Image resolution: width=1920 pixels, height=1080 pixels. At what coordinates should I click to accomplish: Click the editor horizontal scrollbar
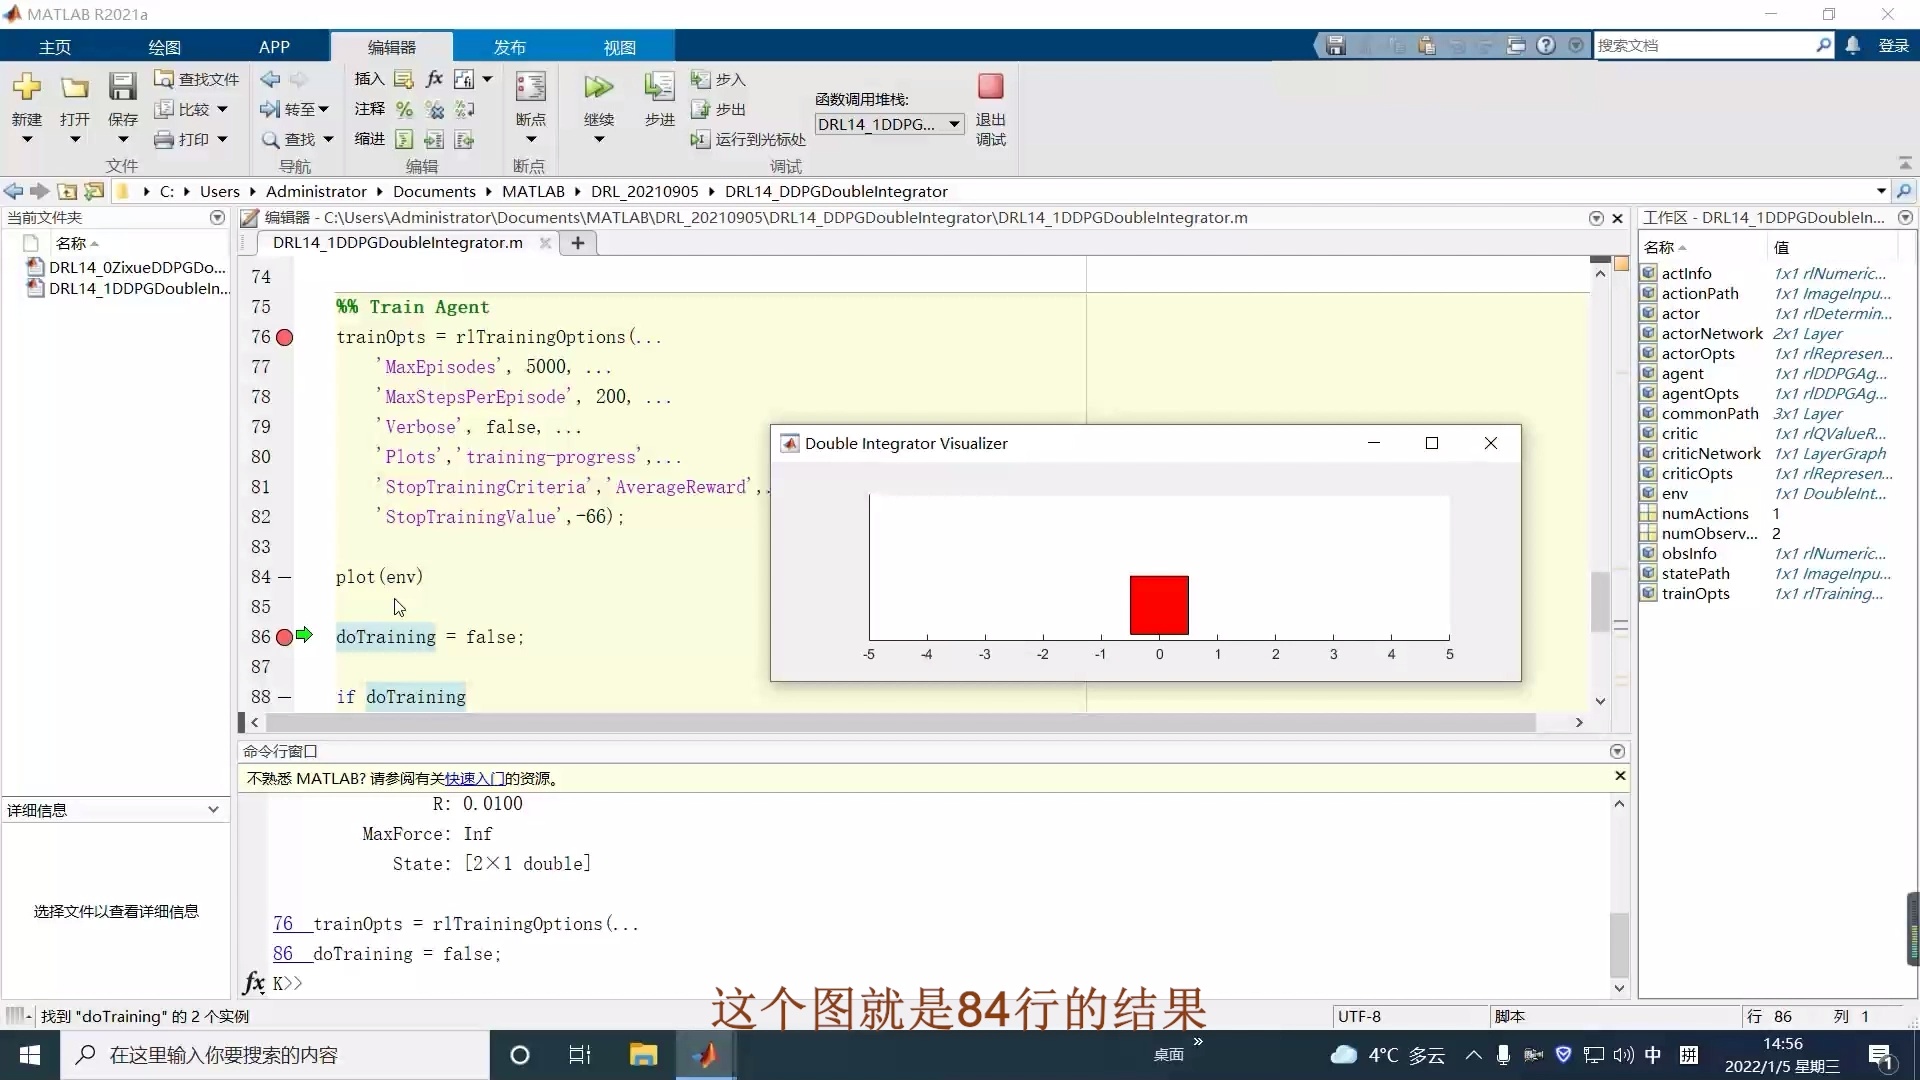[900, 722]
